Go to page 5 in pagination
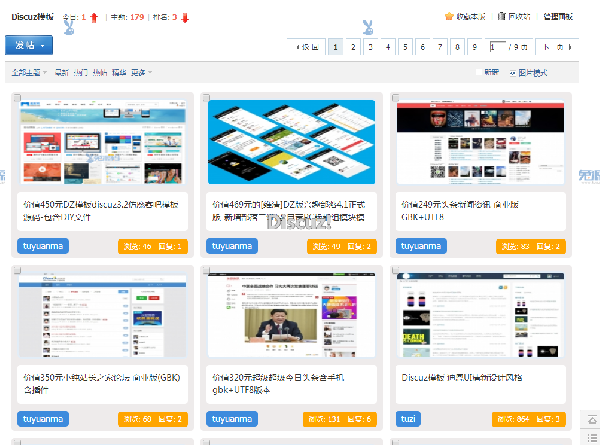This screenshot has height=445, width=600. [x=405, y=47]
